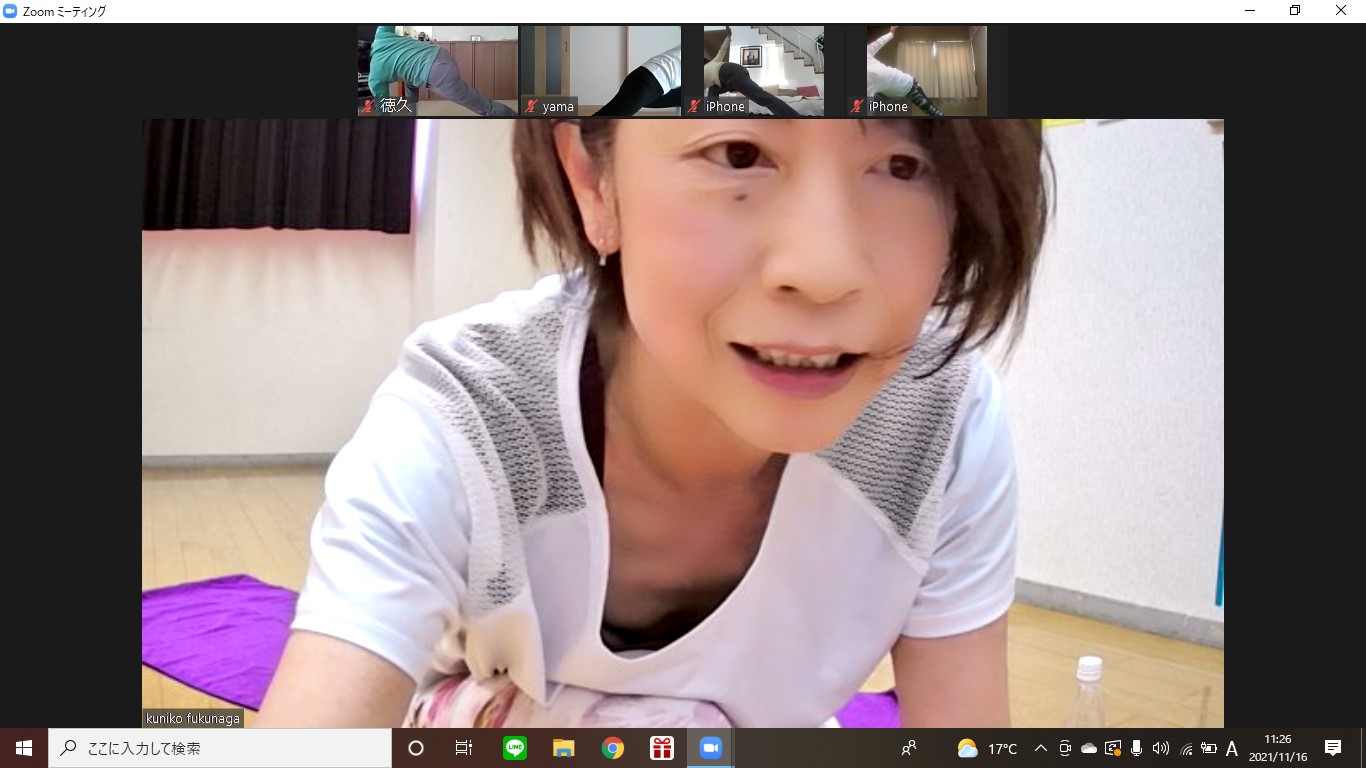Open File Explorer from the taskbar
1366x768 pixels.
pos(564,748)
